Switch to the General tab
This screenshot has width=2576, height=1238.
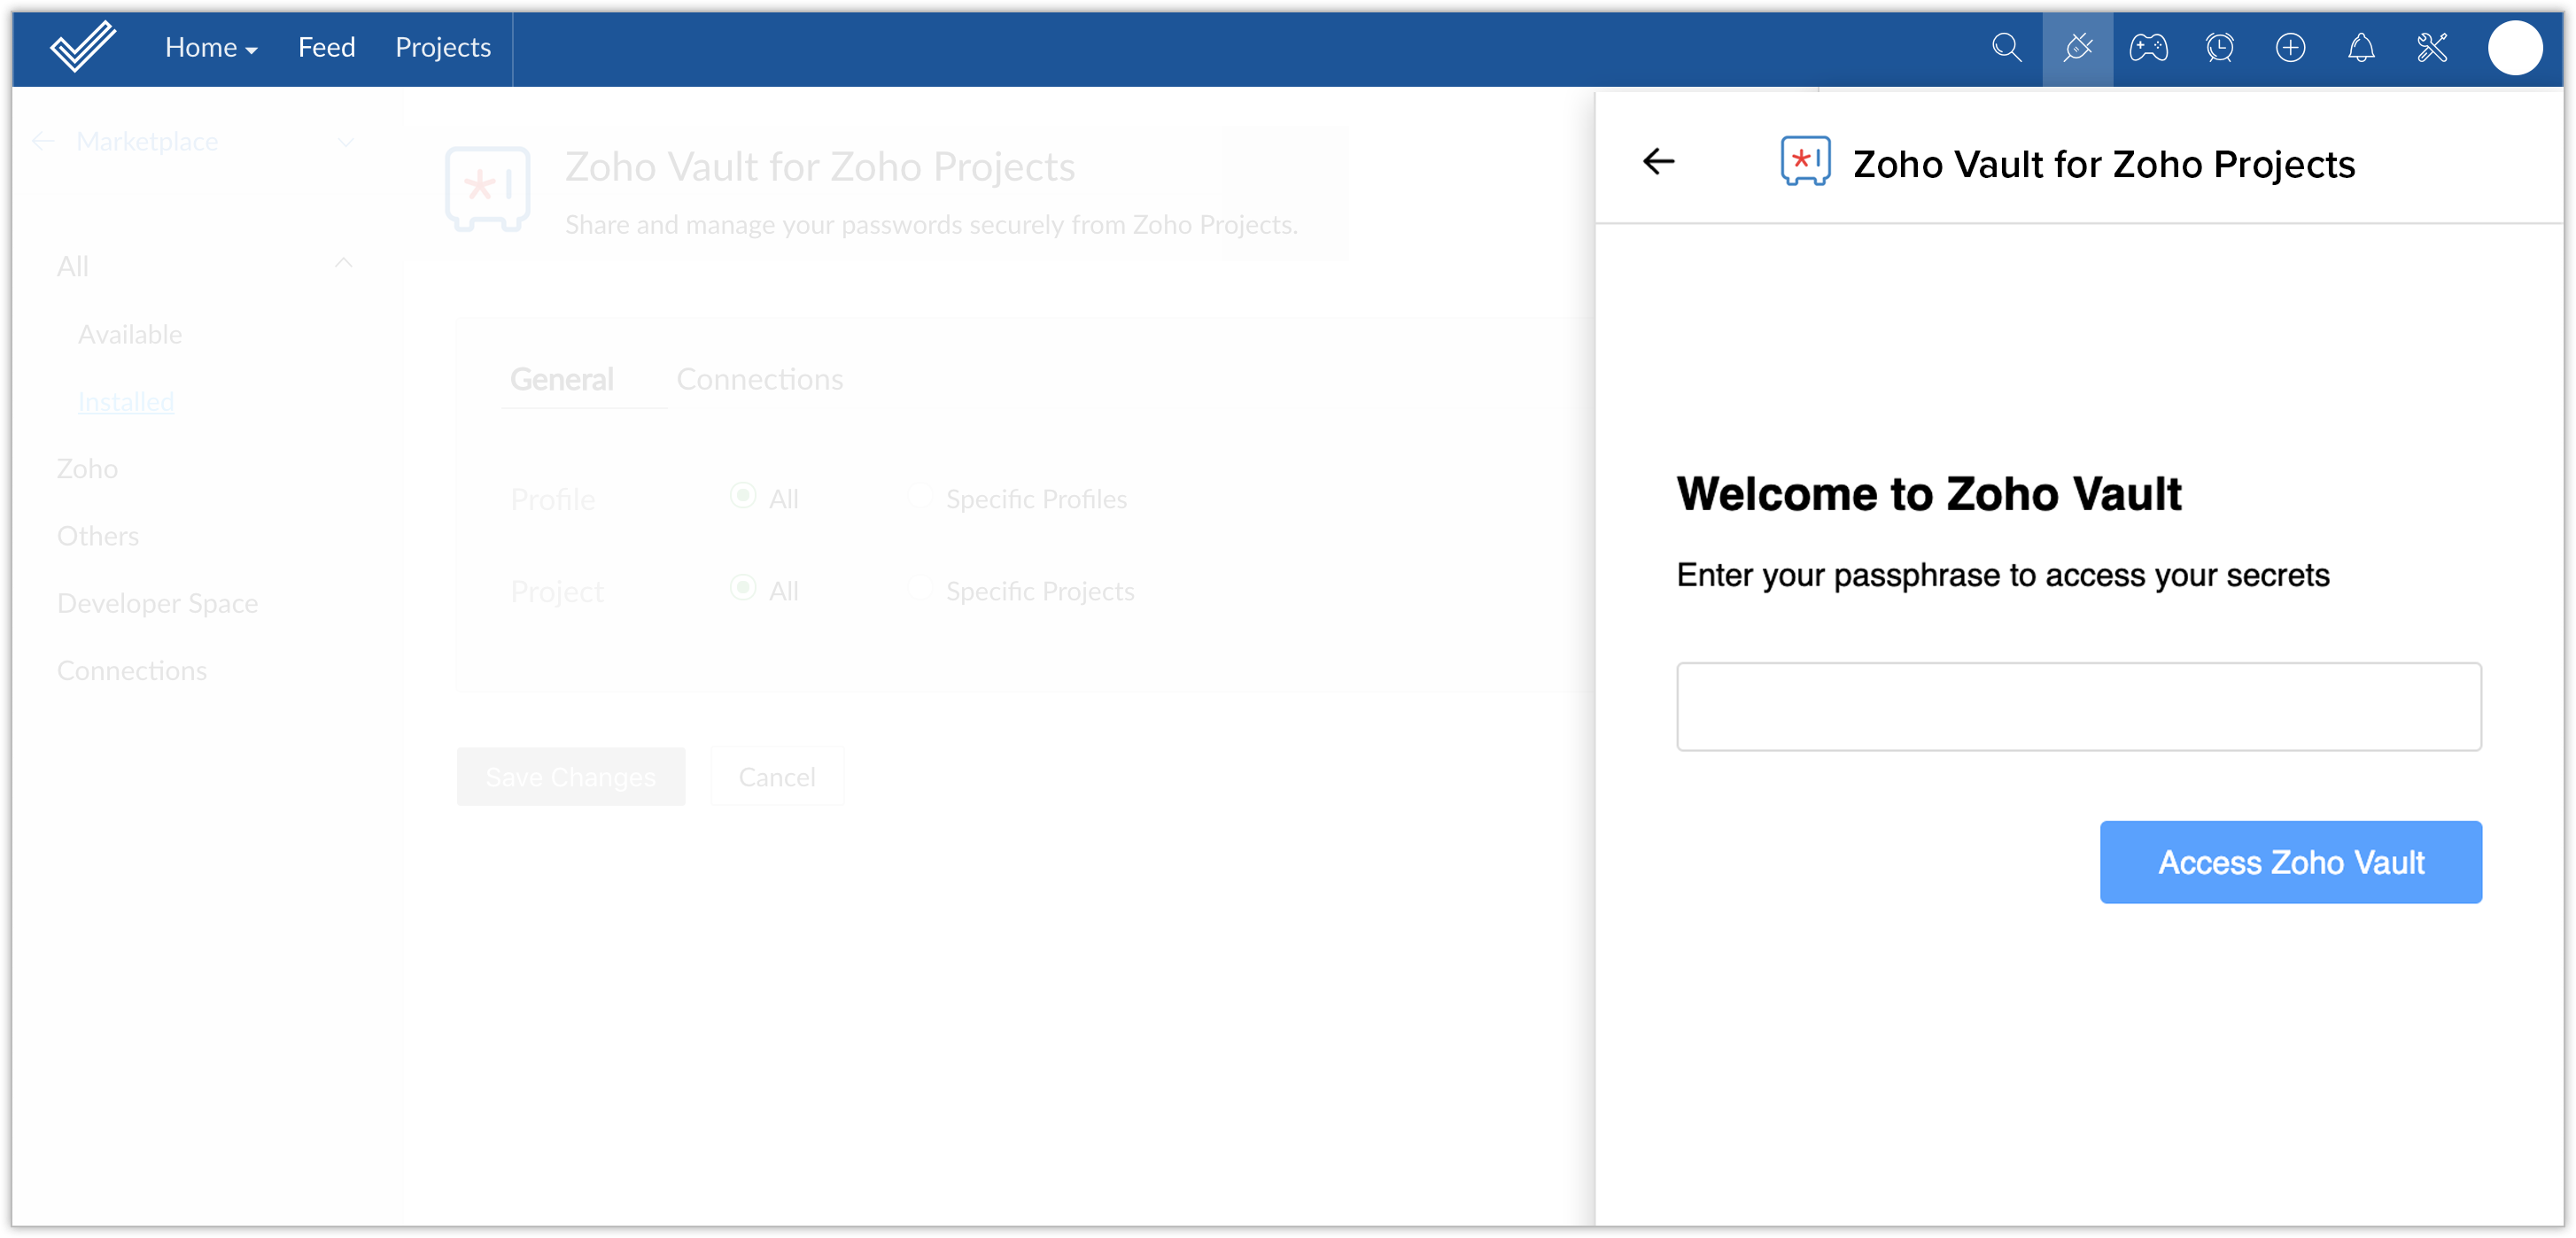(562, 379)
